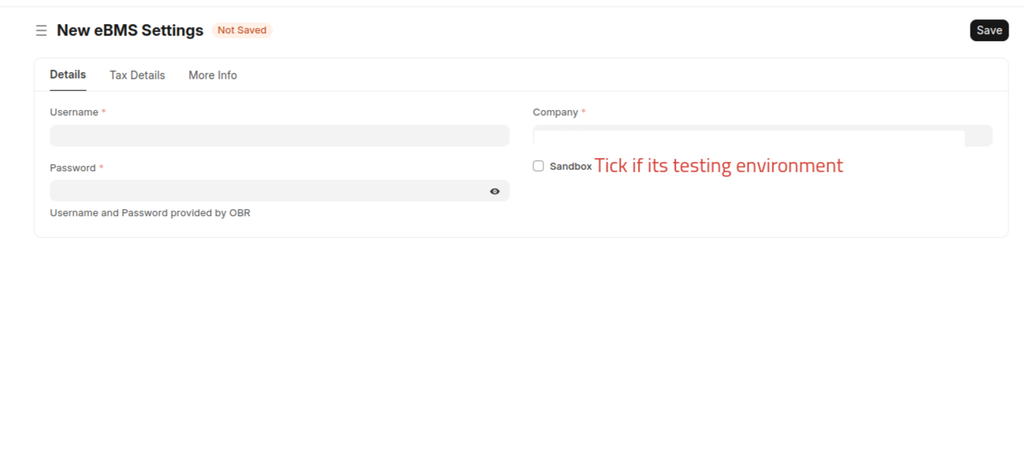Switch to the More Info tab
1024x460 pixels.
[213, 75]
